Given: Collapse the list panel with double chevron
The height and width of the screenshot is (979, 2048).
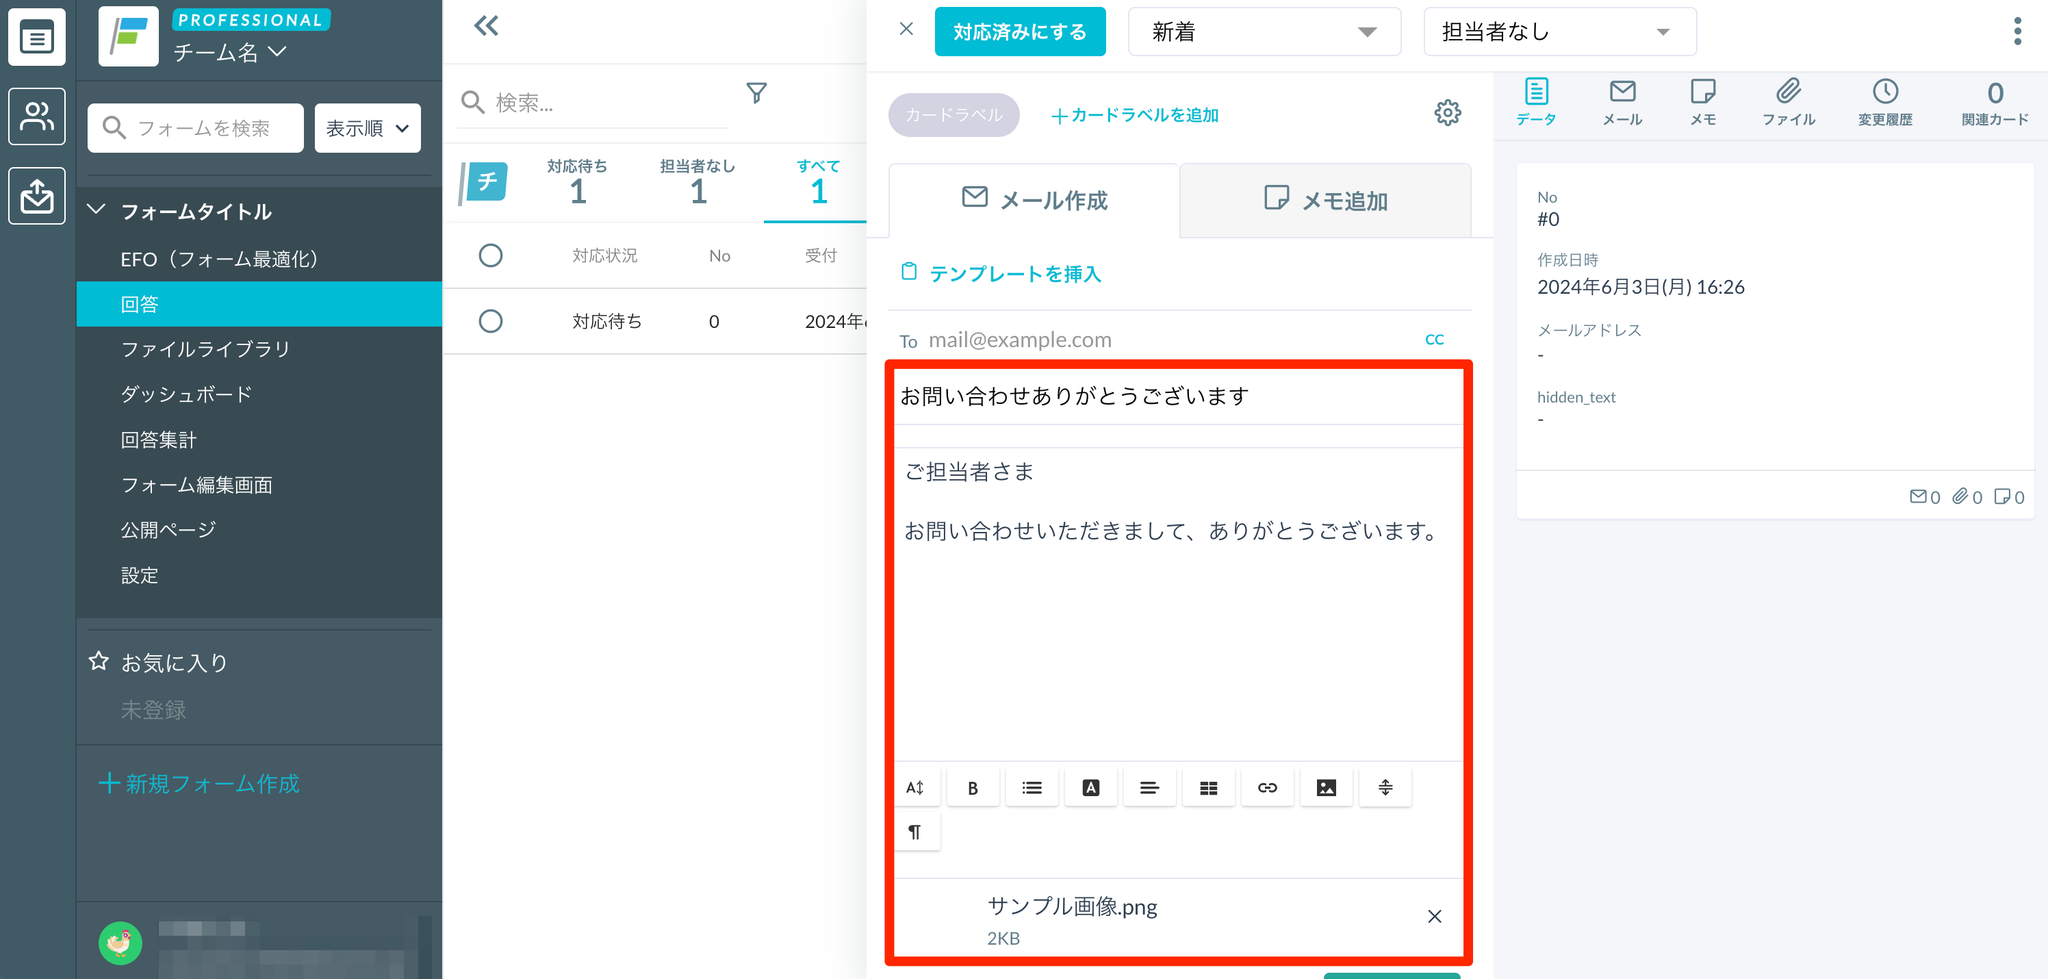Looking at the screenshot, I should pos(486,26).
